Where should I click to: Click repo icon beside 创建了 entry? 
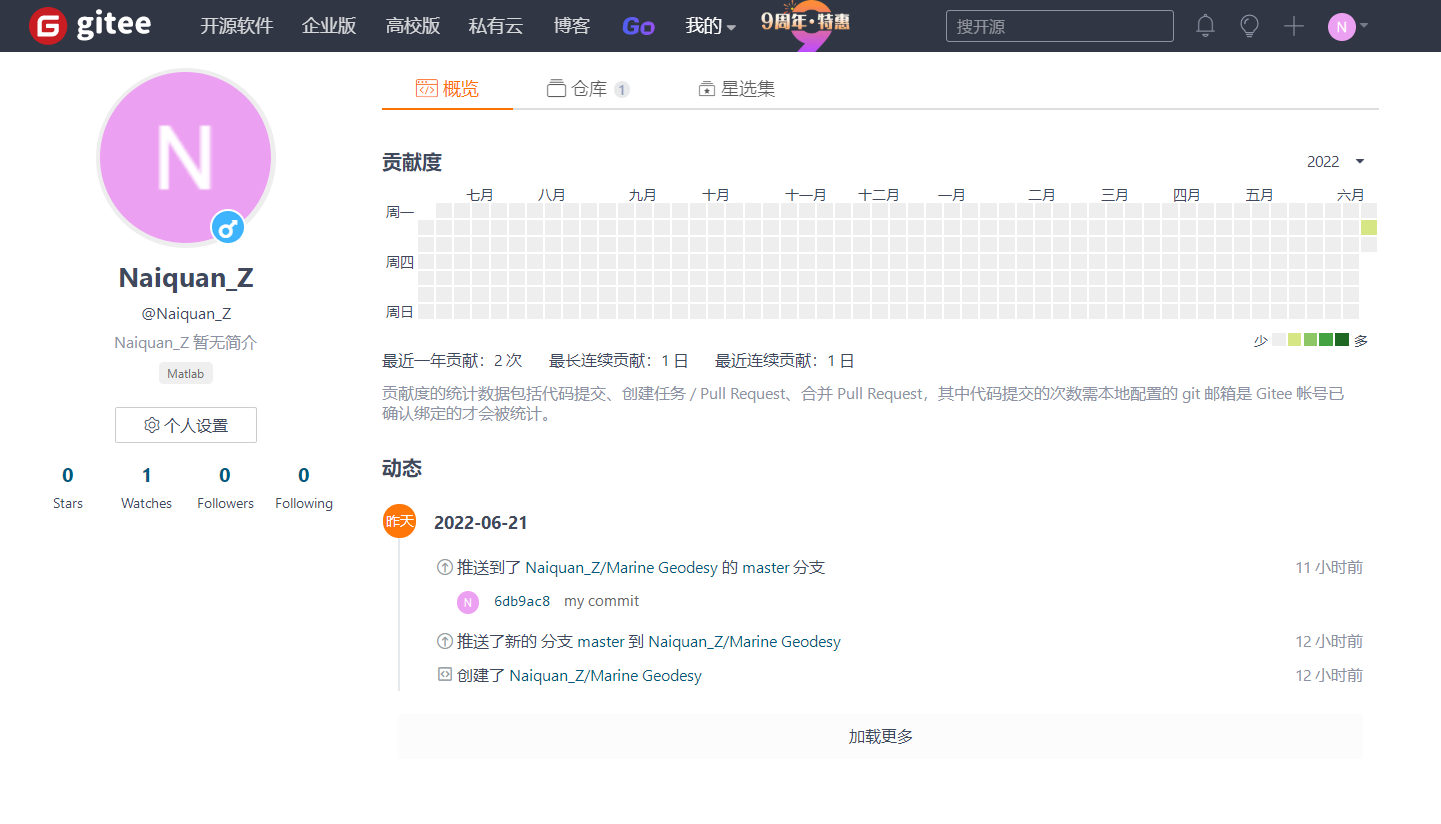click(x=445, y=675)
